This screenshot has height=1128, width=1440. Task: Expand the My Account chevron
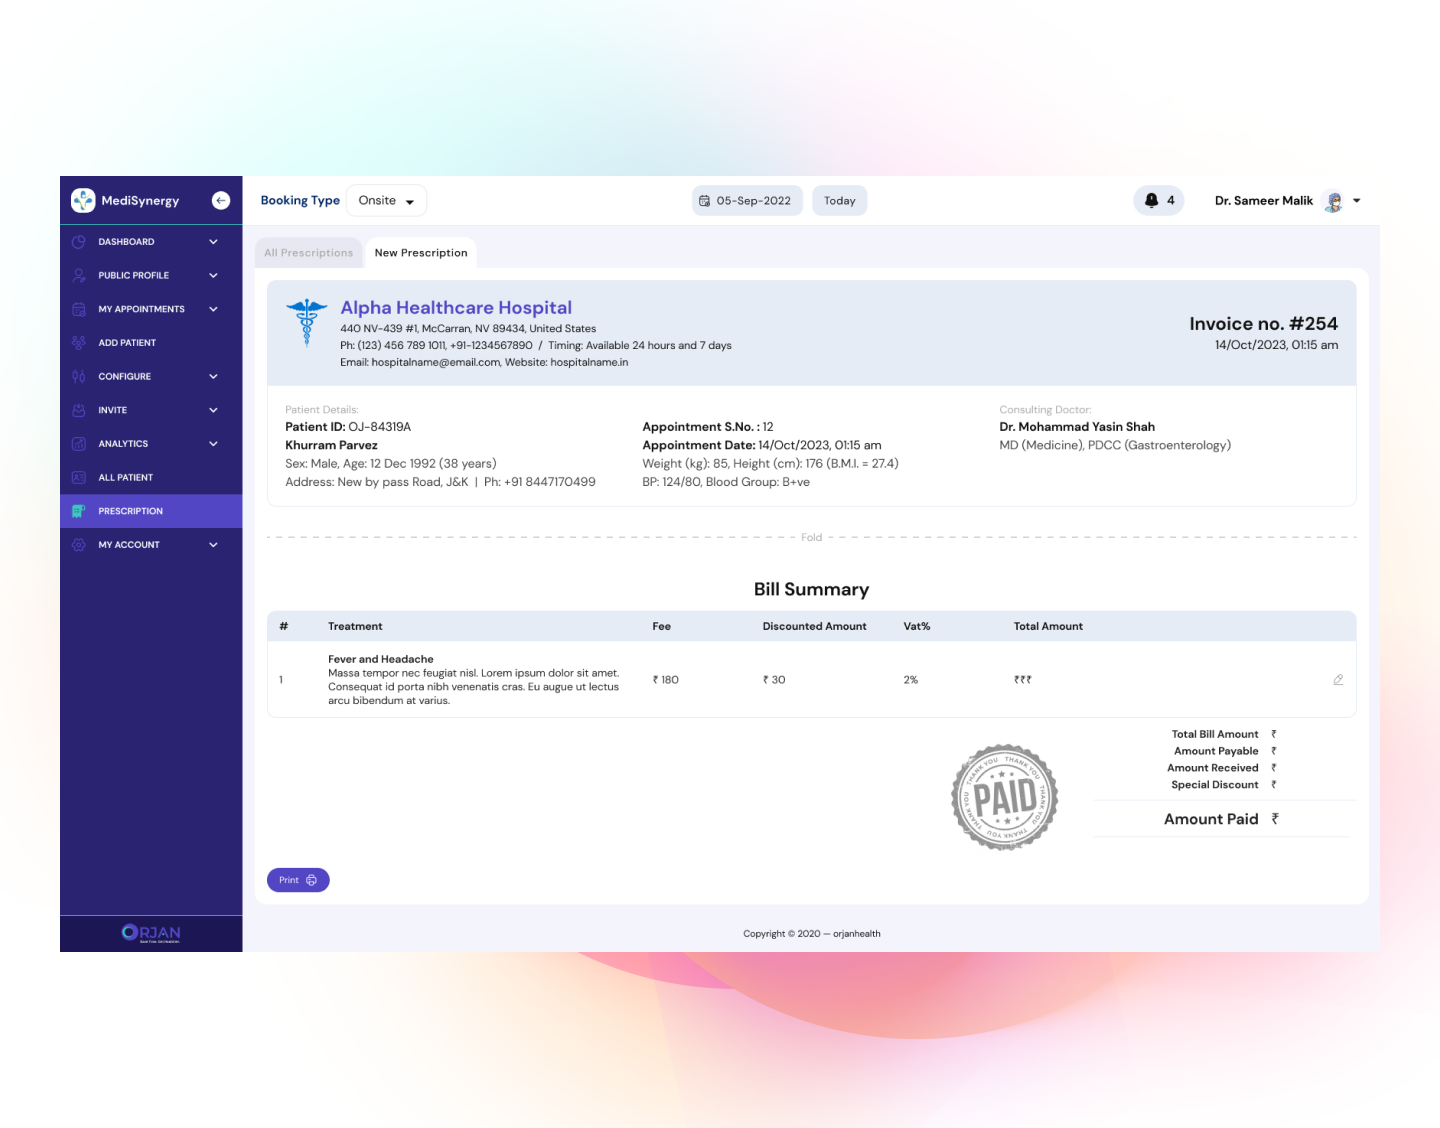(x=213, y=545)
